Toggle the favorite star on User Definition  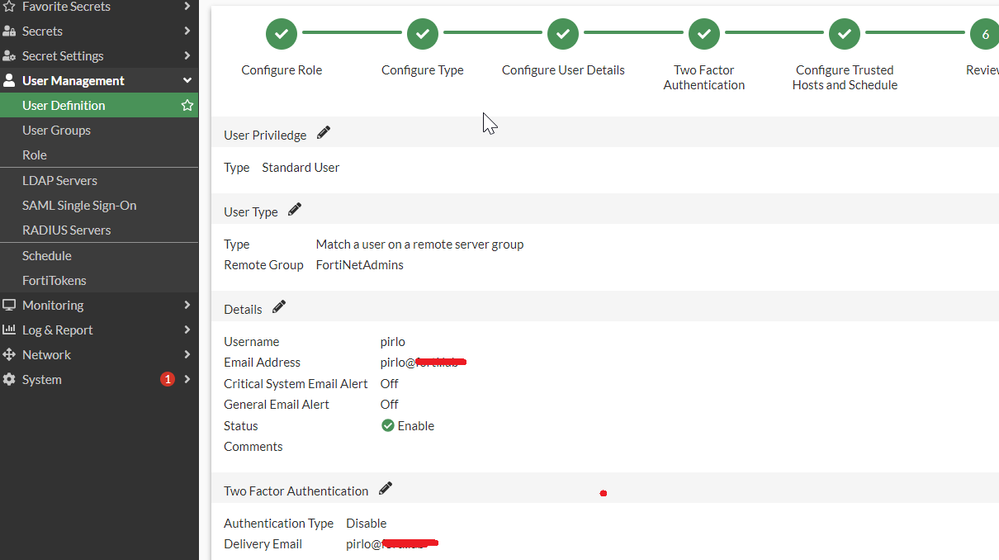187,105
